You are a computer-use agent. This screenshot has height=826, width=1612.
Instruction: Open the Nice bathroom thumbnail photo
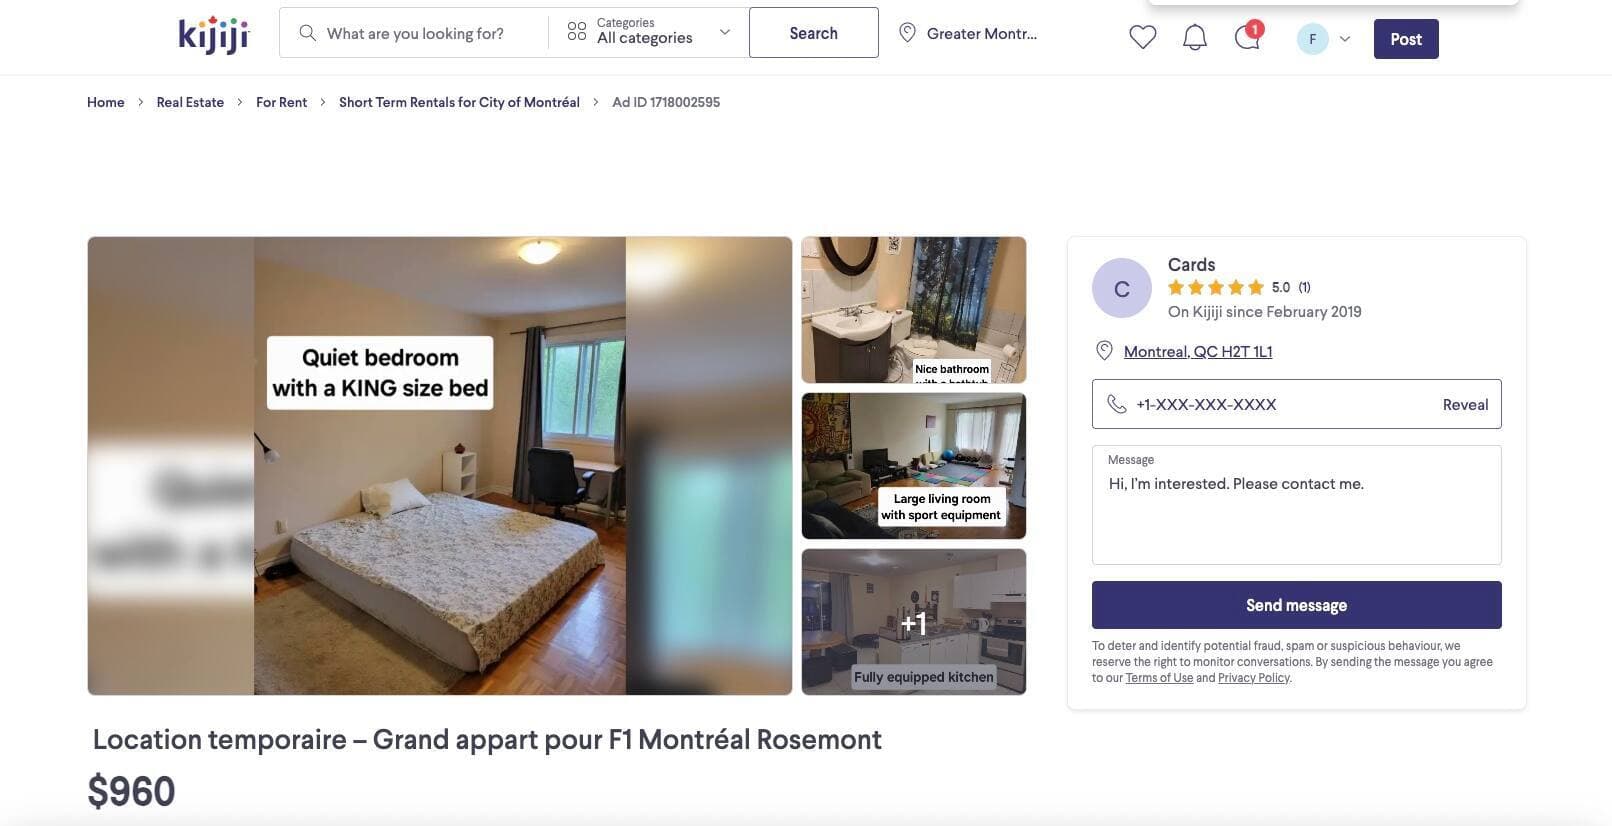914,310
